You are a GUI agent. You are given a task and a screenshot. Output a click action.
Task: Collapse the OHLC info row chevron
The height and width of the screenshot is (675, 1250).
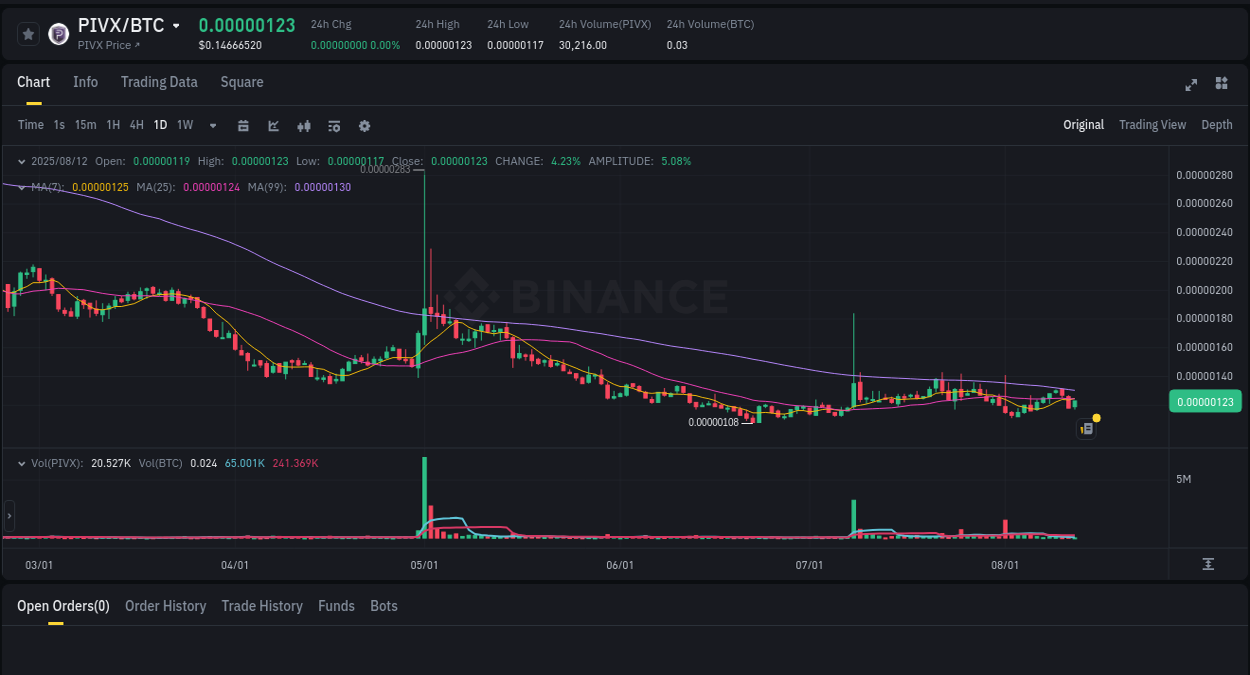(x=22, y=161)
